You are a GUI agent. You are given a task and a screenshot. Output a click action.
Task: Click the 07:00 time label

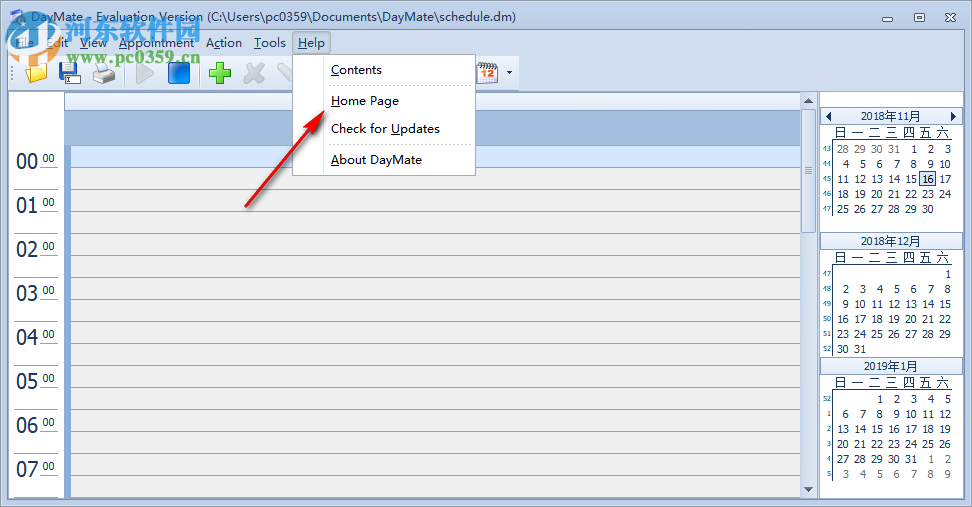(x=35, y=469)
